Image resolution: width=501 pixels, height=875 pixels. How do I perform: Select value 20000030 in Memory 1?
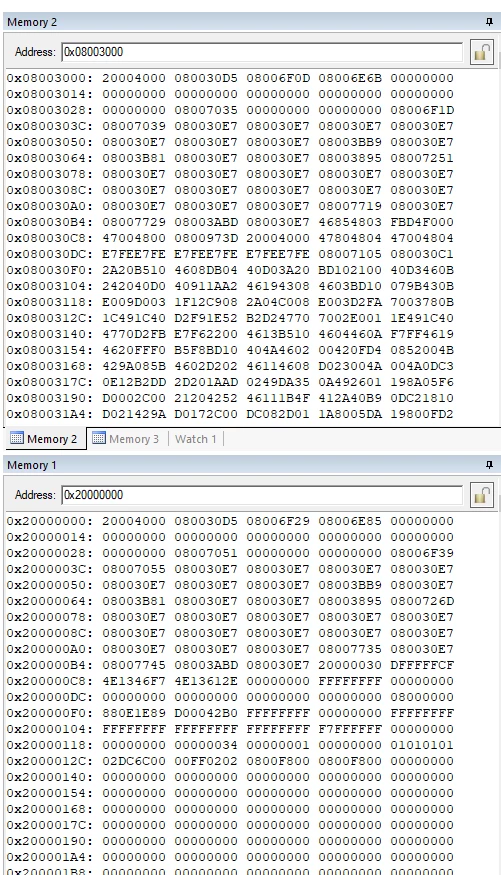pyautogui.click(x=350, y=665)
